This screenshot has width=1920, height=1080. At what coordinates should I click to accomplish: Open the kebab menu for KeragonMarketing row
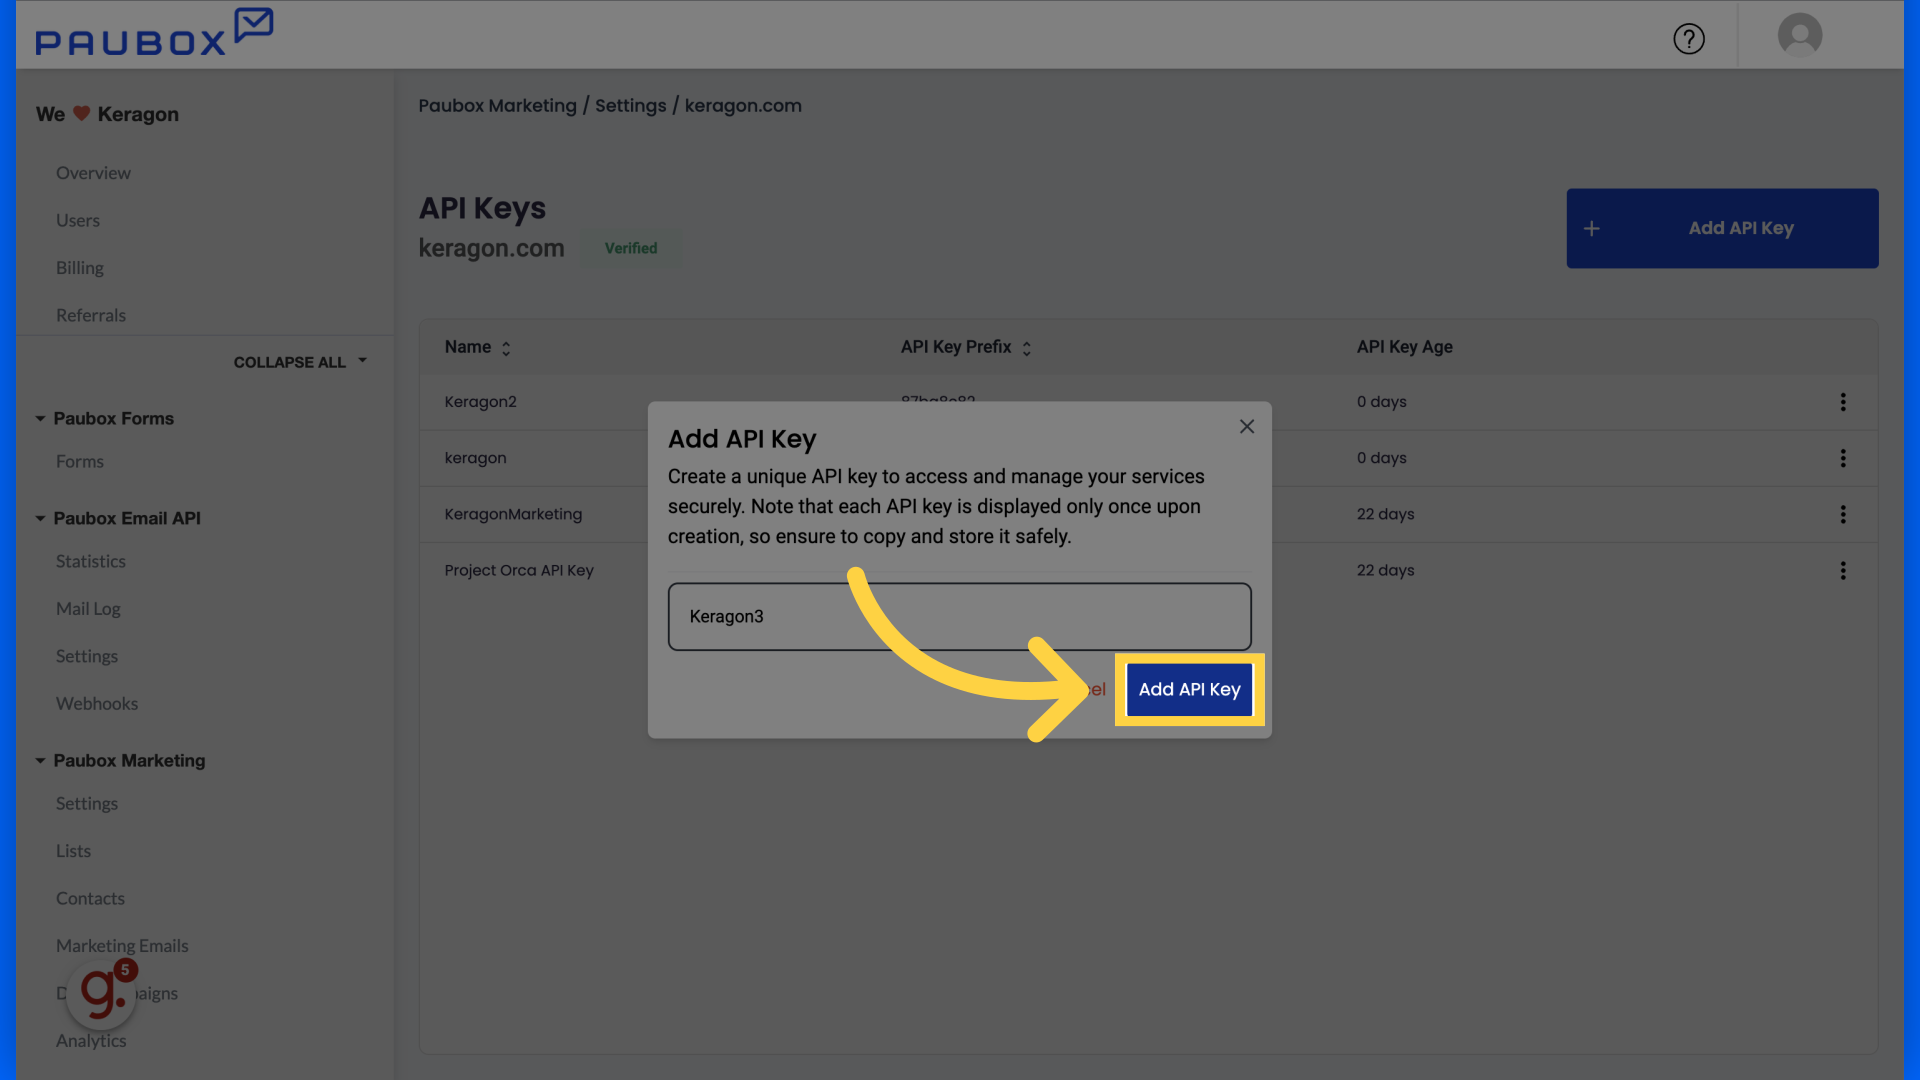tap(1843, 514)
